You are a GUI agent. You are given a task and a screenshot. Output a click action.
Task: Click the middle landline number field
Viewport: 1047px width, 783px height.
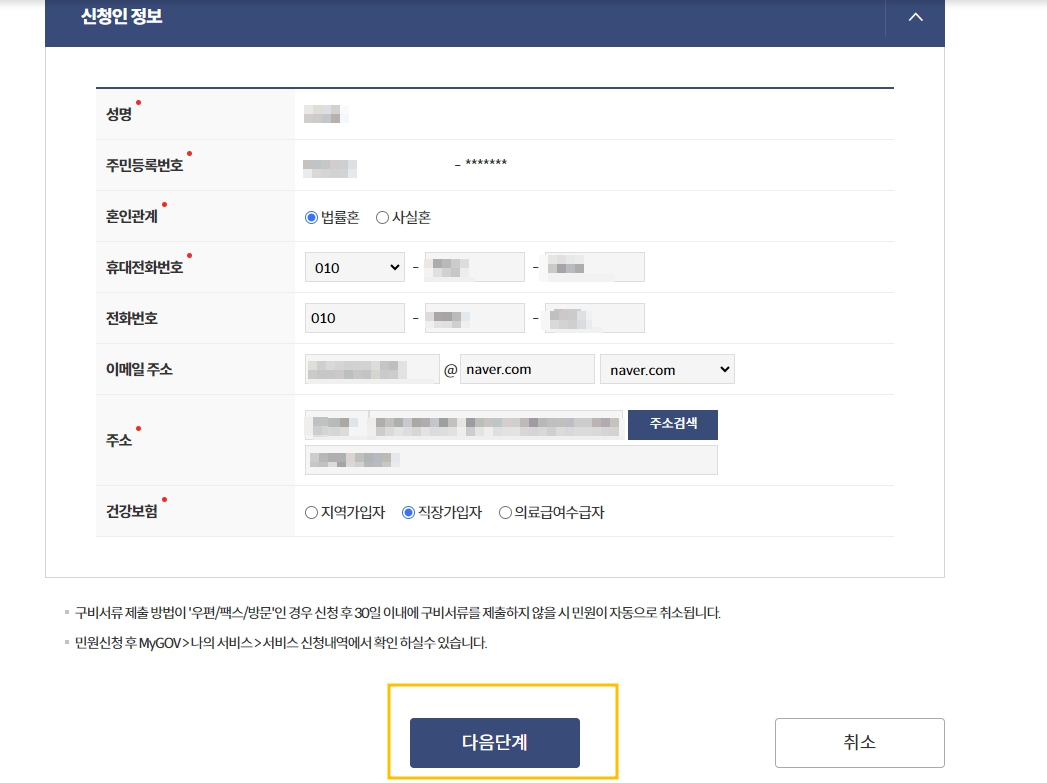point(474,317)
